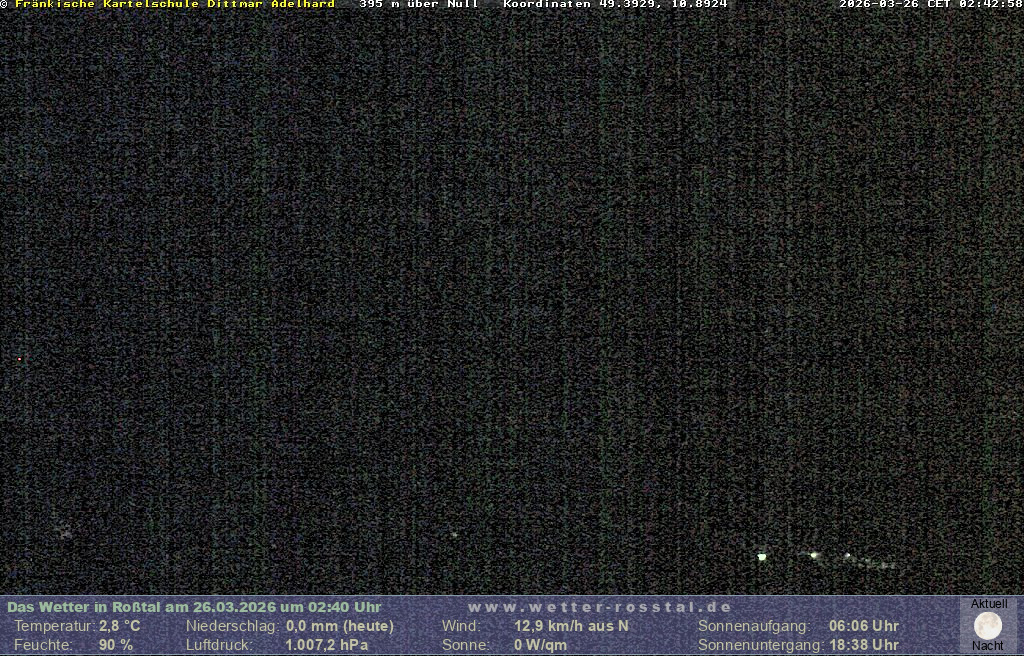The width and height of the screenshot is (1024, 656).
Task: Click the small red dot at left edge
Action: click(19, 358)
